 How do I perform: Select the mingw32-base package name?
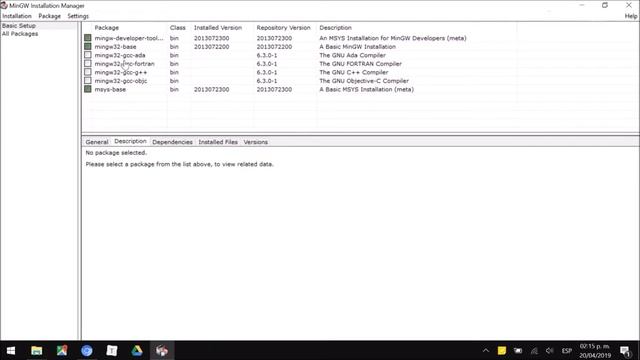[x=115, y=47]
